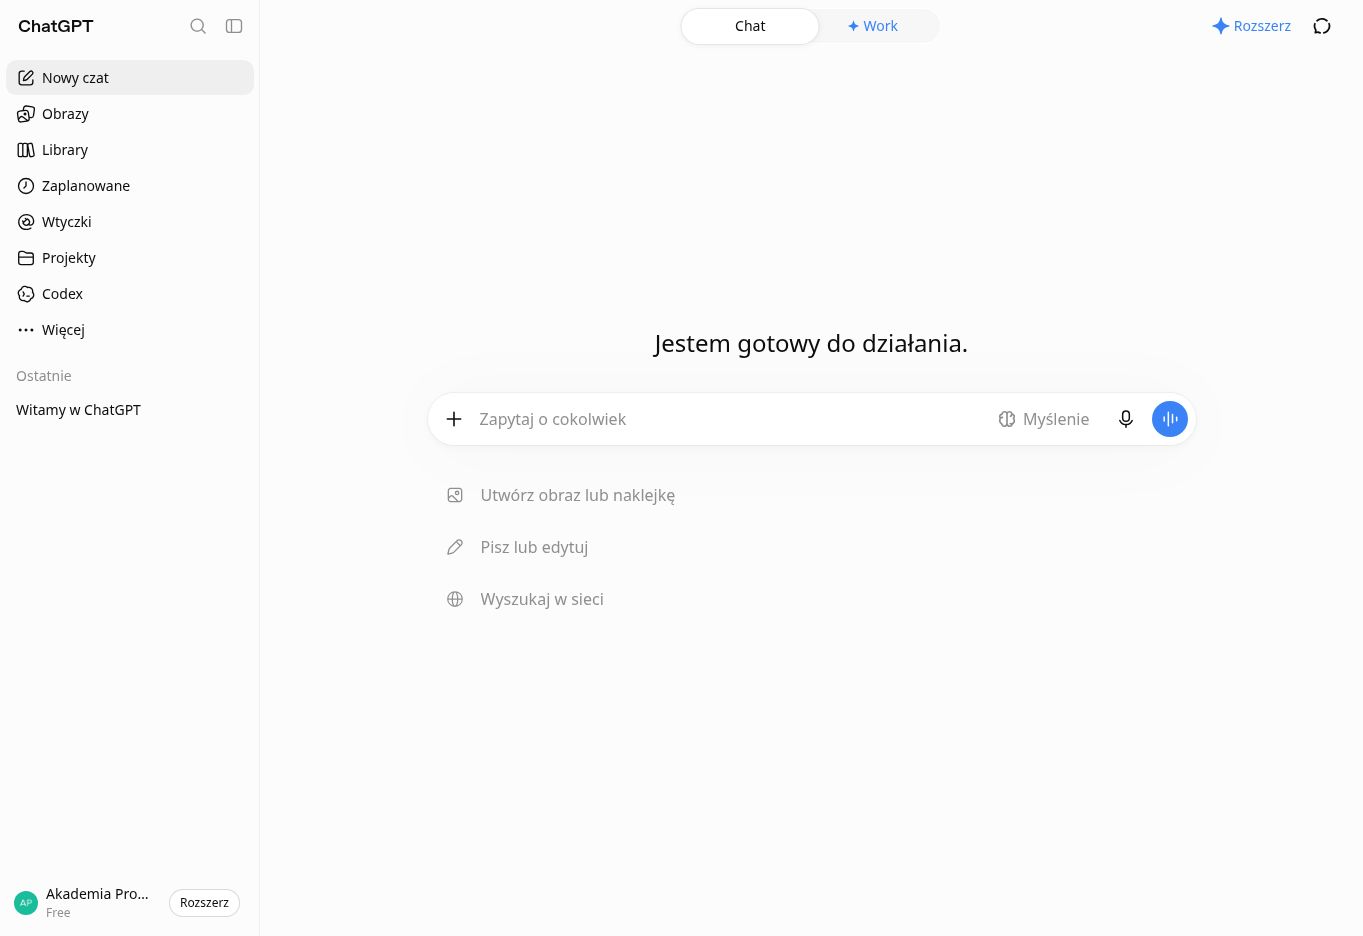Screen dimensions: 1363x936
Task: Collapse the sidebar with the panel icon
Action: tap(234, 26)
